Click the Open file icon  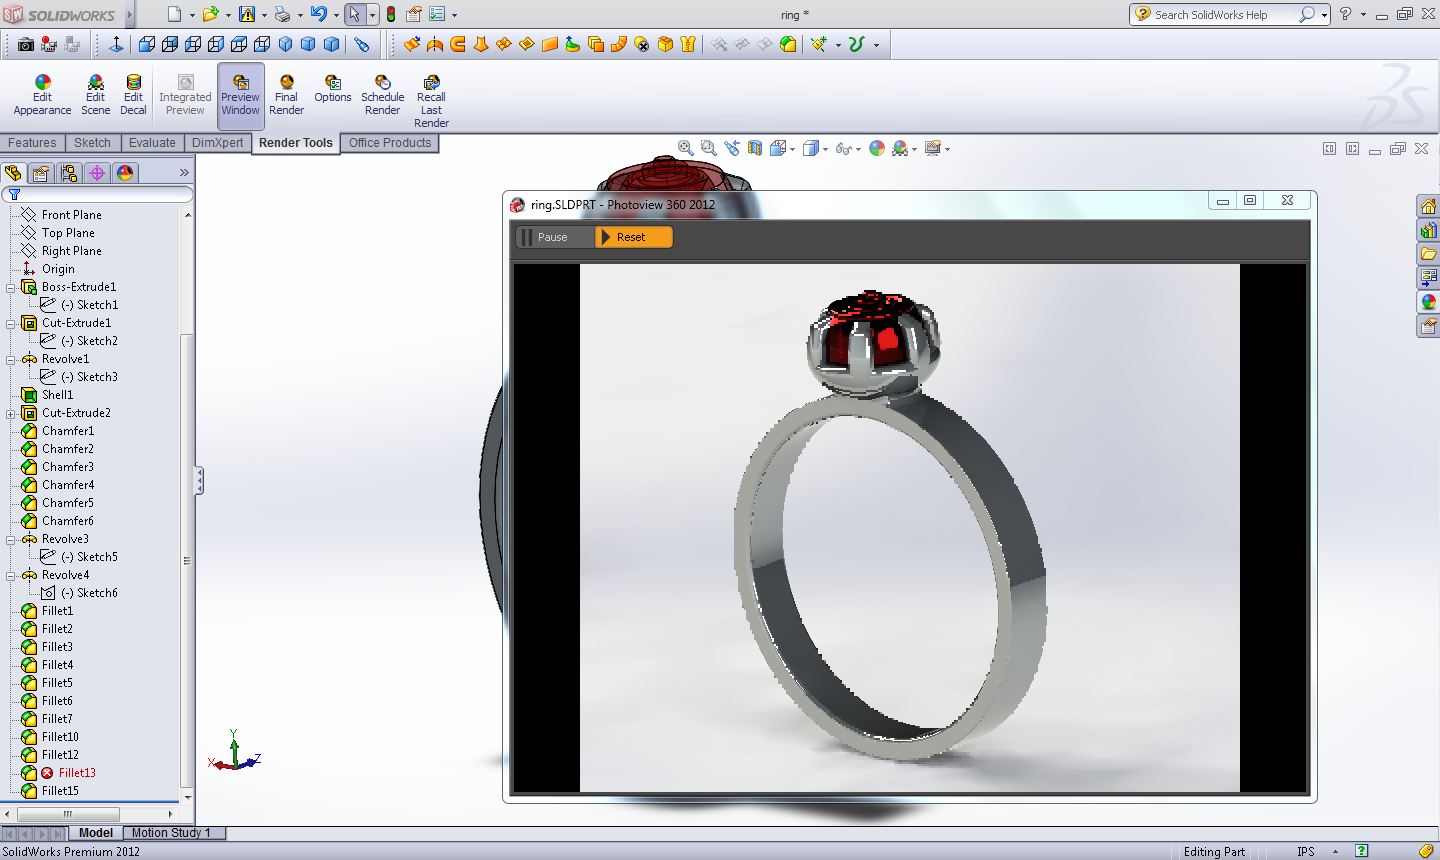click(x=210, y=14)
